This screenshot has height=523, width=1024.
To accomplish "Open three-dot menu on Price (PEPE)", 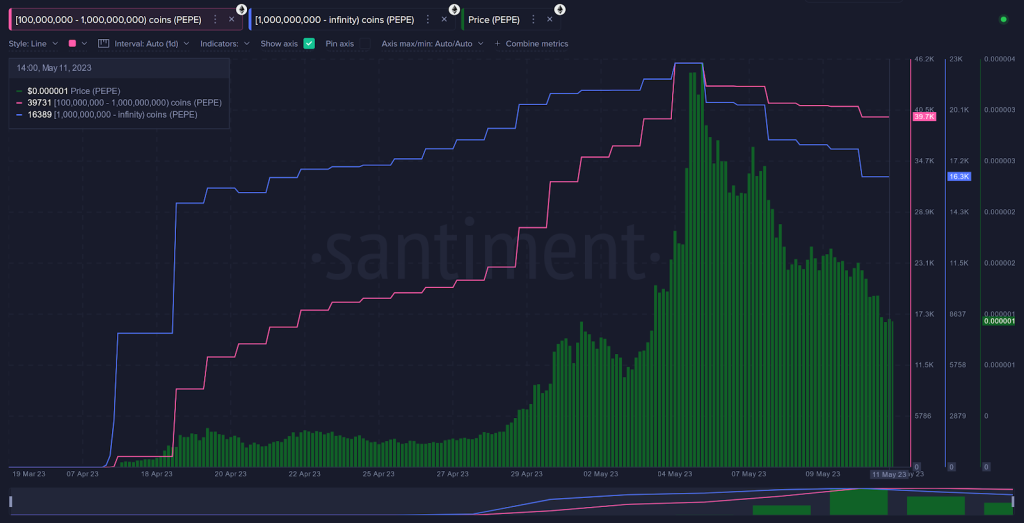I will pos(532,19).
